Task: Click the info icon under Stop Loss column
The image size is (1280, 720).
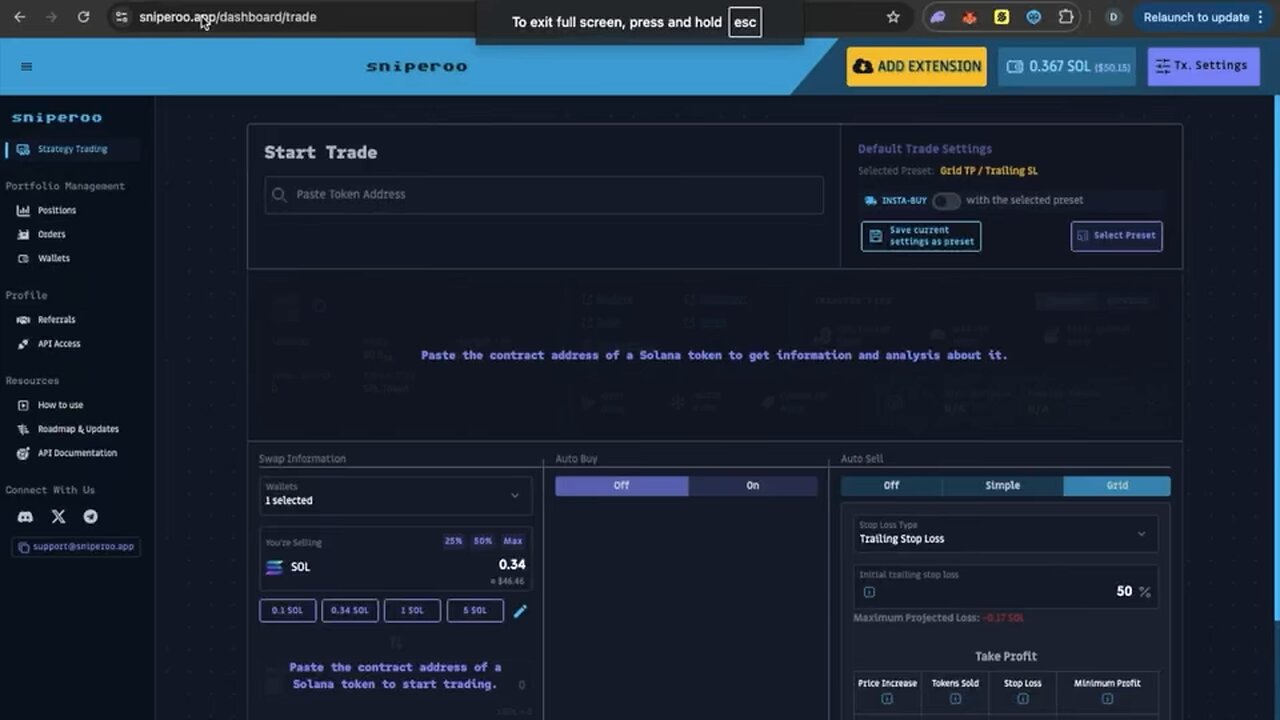Action: (1022, 699)
